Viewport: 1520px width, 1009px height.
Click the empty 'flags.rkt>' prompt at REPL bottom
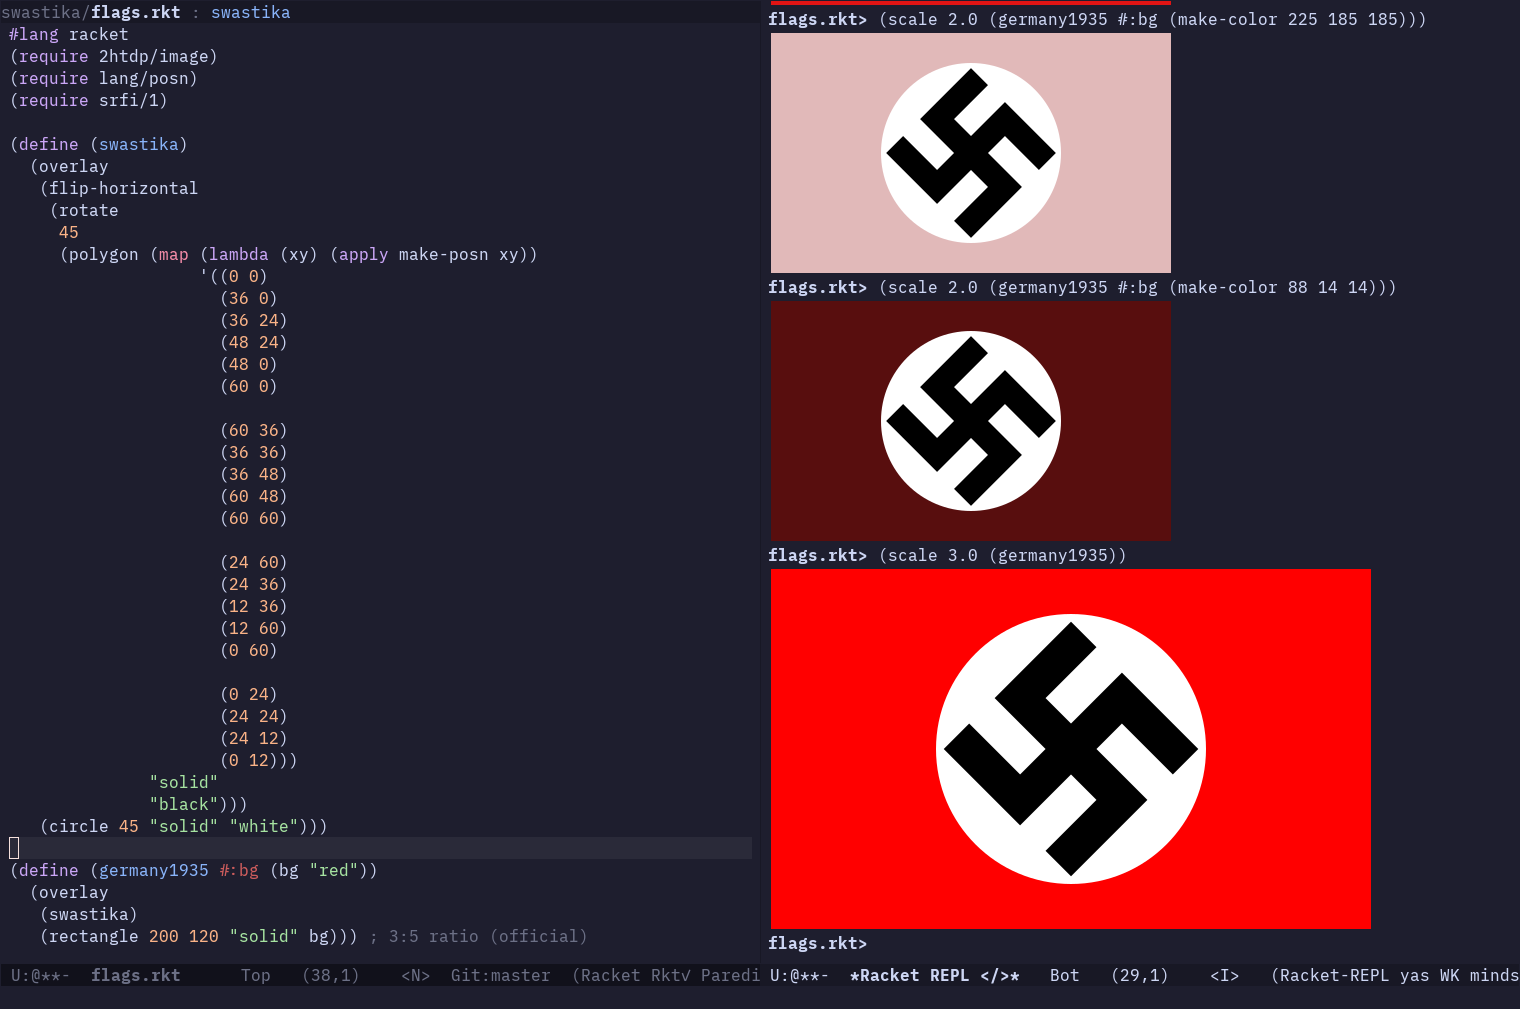click(818, 943)
